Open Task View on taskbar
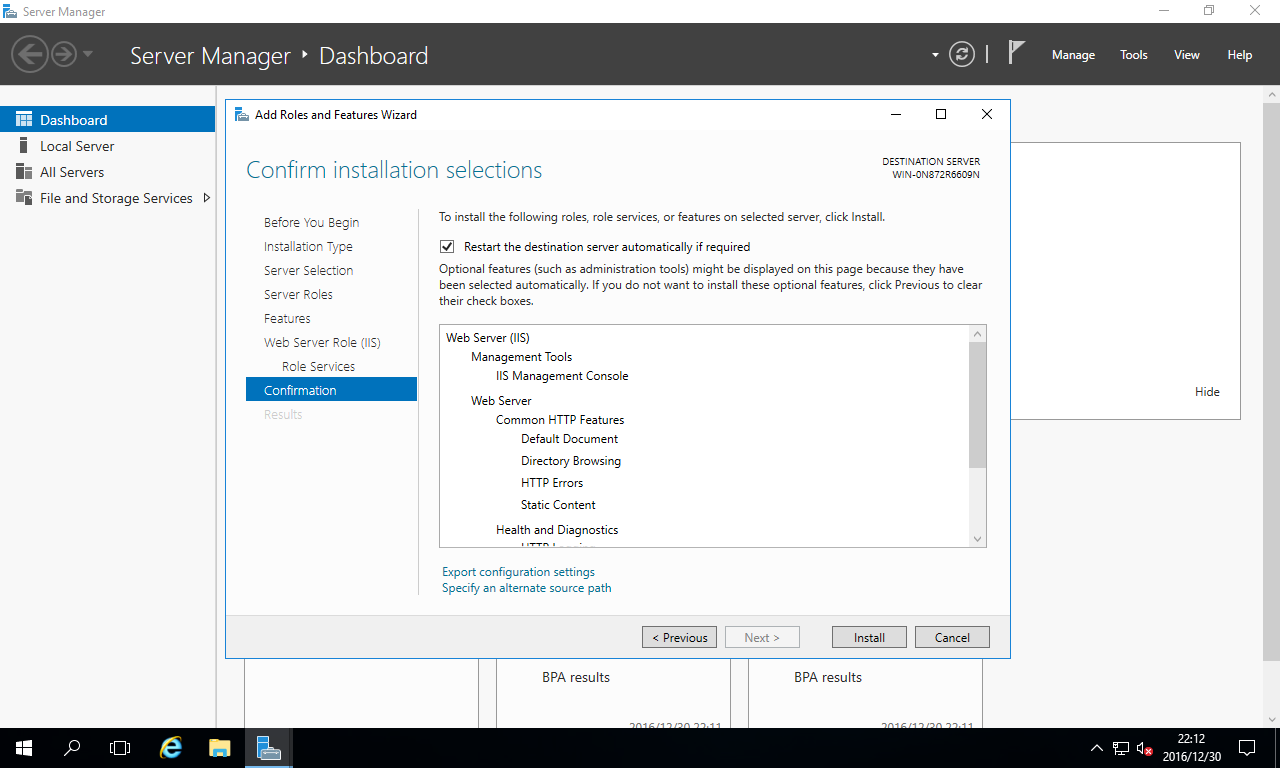 click(120, 748)
